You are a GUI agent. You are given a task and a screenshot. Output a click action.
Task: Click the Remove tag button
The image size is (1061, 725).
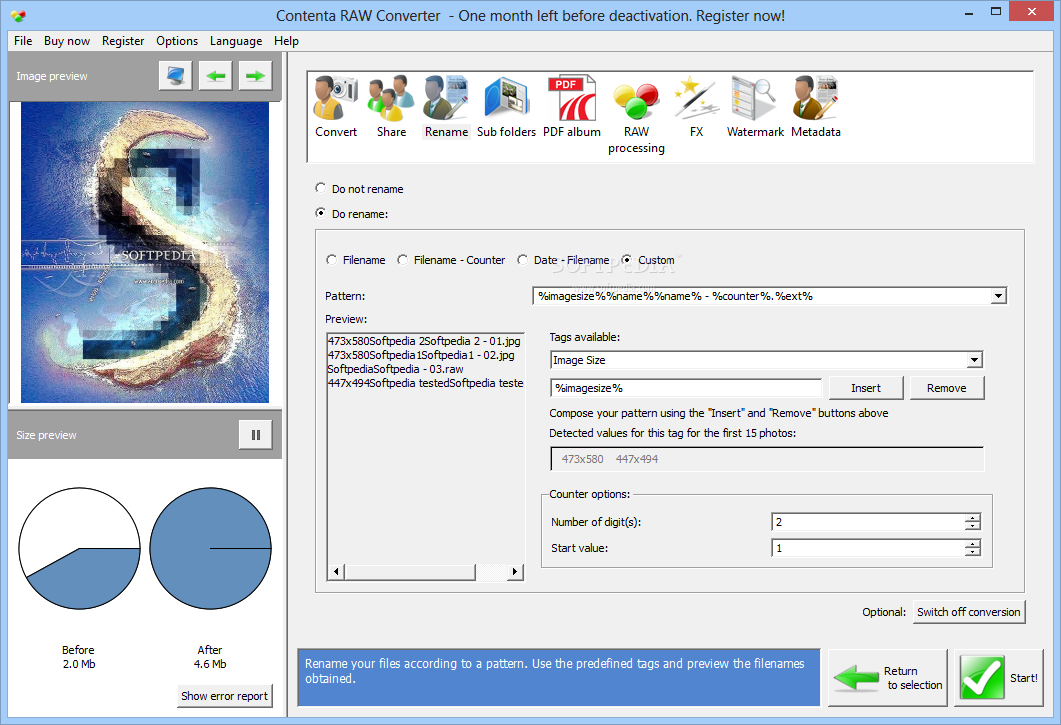(x=947, y=388)
